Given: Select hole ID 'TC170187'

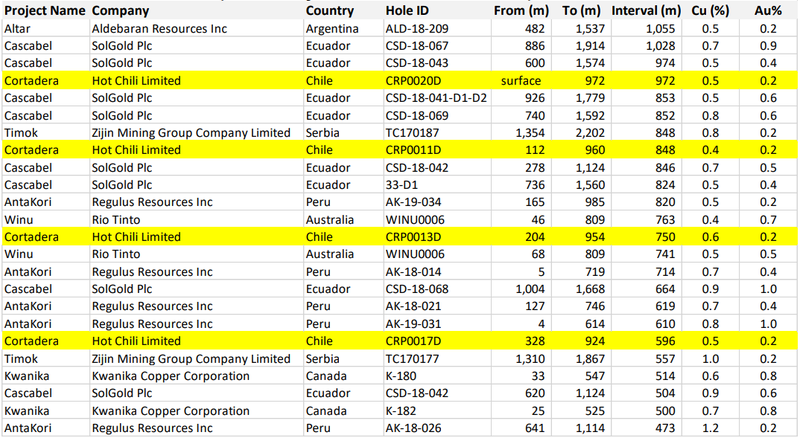Looking at the screenshot, I should (x=411, y=133).
